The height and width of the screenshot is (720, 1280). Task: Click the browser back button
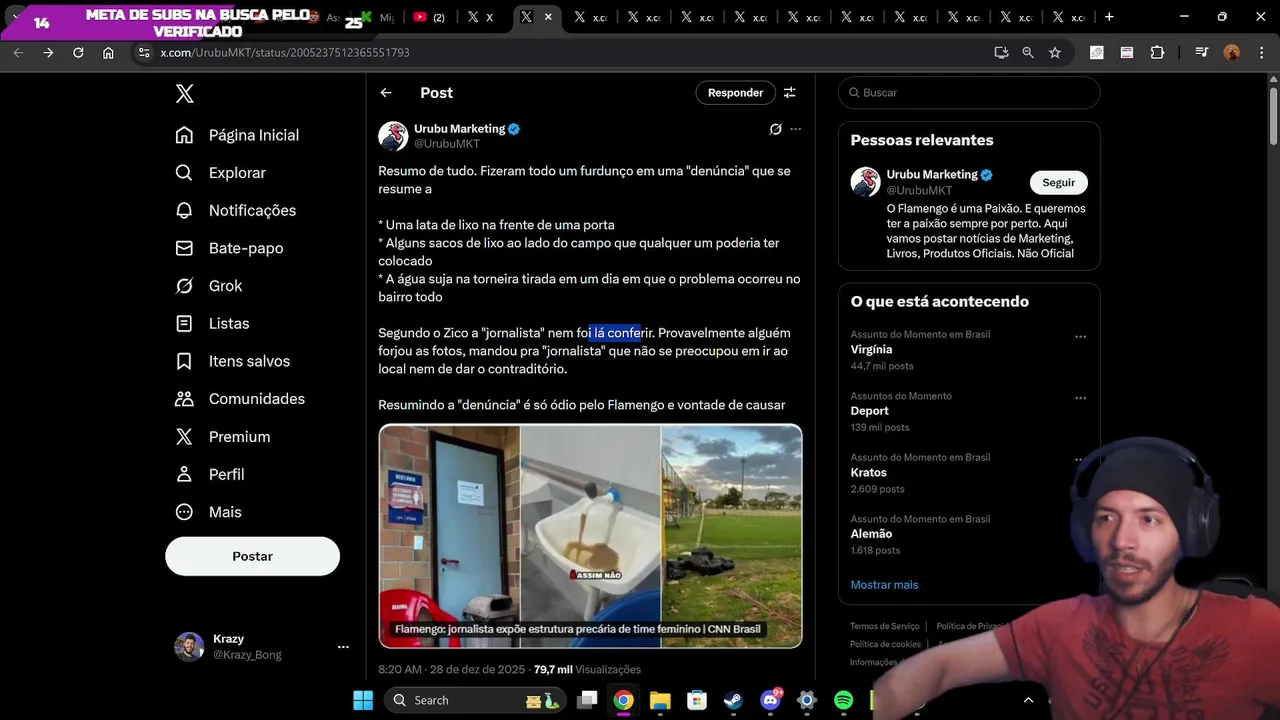tap(18, 53)
